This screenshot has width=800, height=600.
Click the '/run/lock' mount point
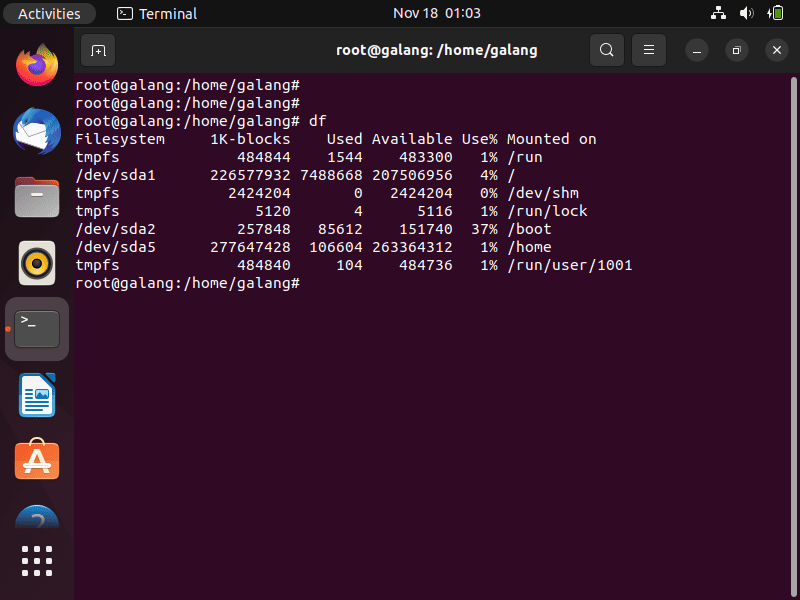547,211
